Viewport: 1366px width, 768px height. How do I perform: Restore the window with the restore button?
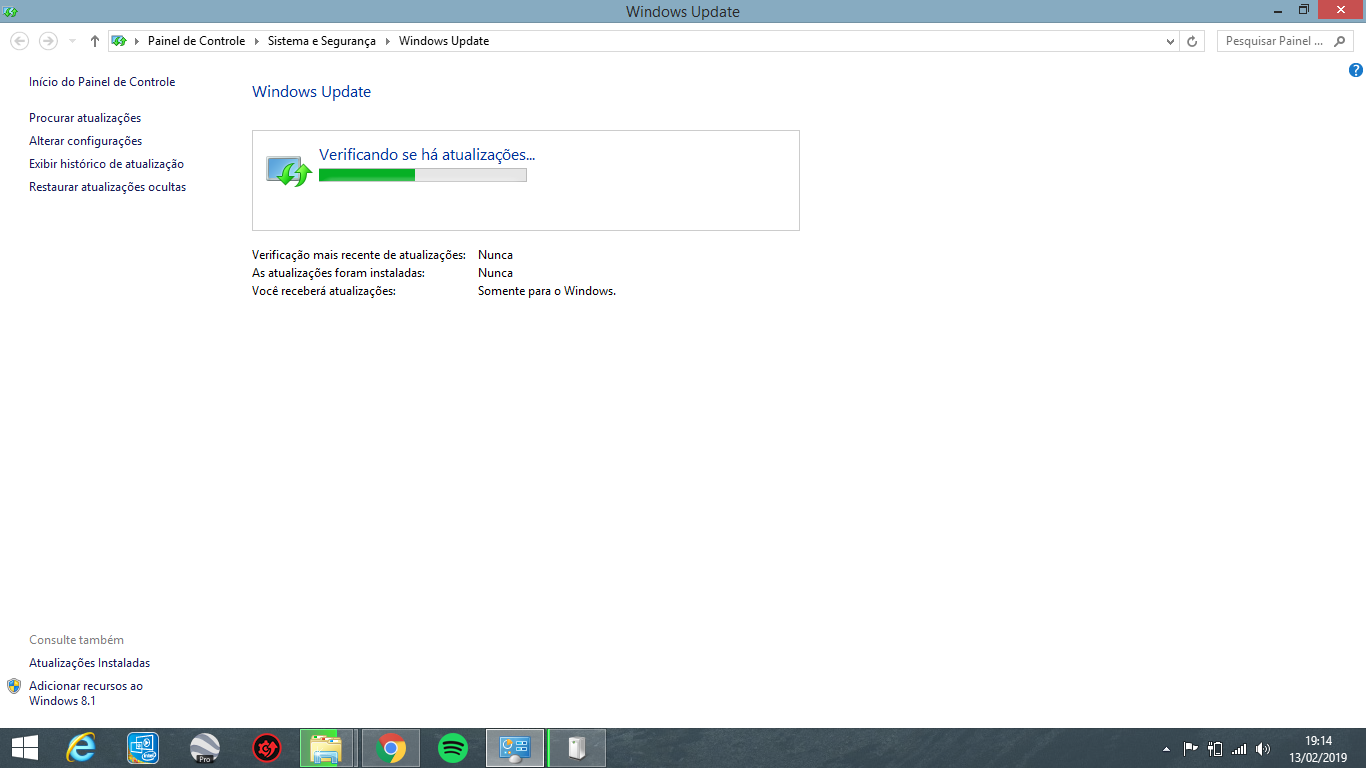point(1304,9)
